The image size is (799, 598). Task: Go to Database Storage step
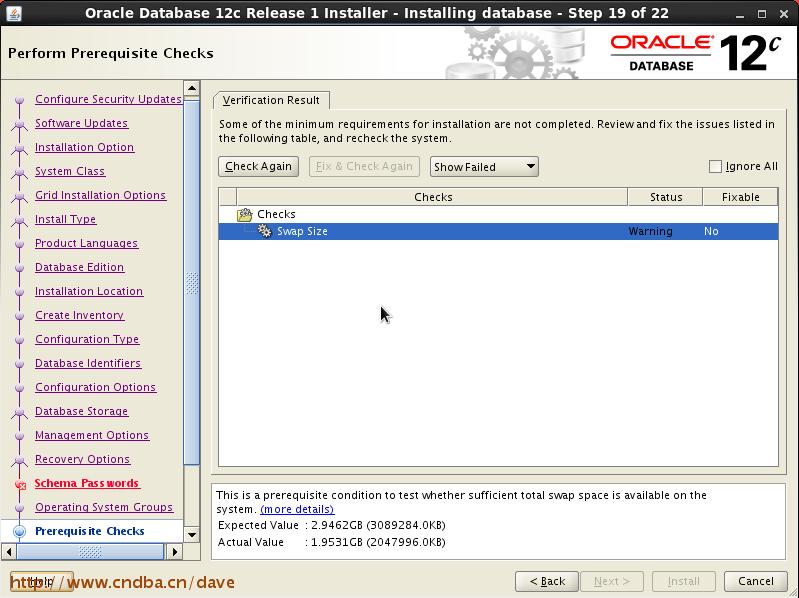click(x=82, y=411)
